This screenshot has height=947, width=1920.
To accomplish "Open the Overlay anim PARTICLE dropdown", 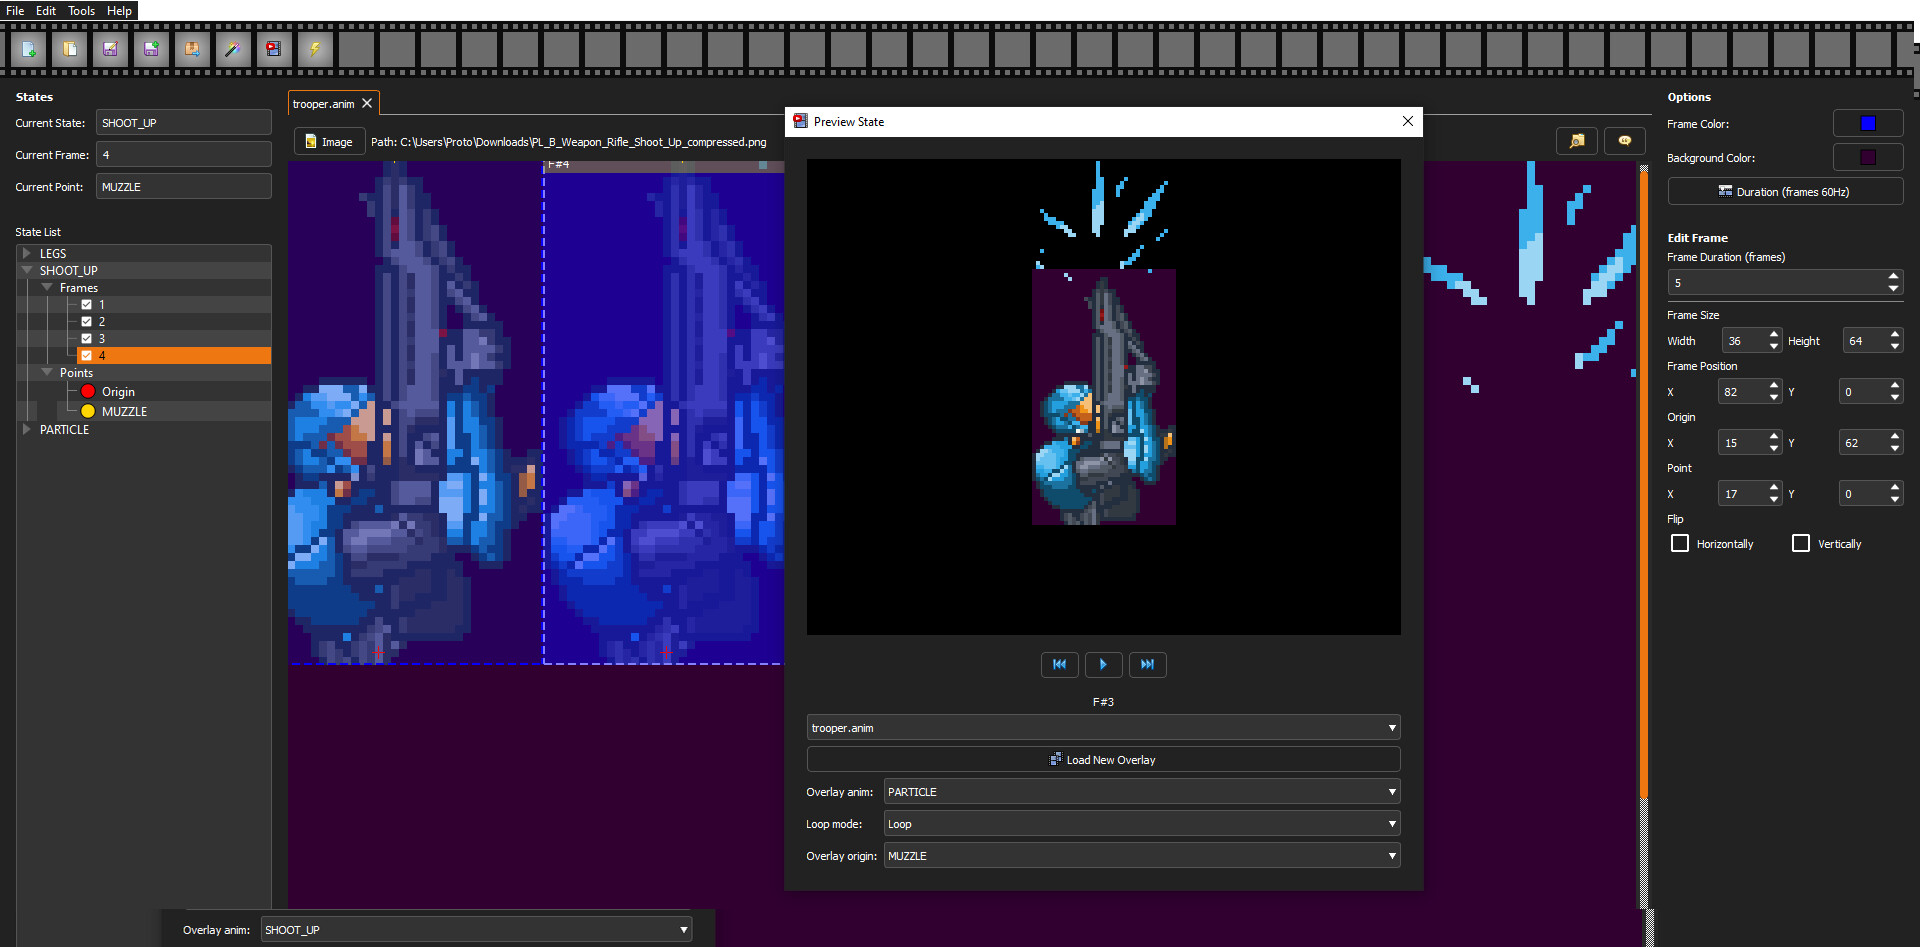I will [x=1140, y=791].
